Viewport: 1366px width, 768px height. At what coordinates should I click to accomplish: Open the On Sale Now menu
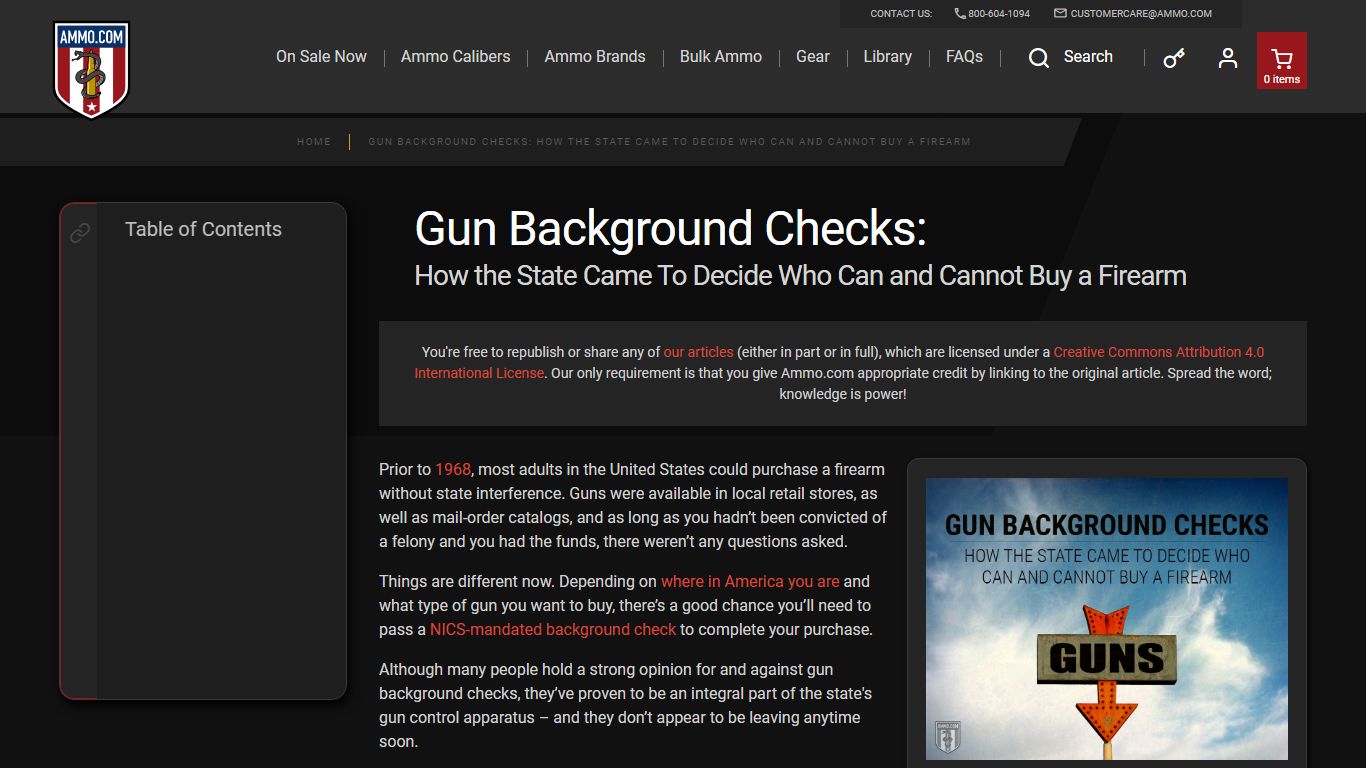click(x=321, y=57)
